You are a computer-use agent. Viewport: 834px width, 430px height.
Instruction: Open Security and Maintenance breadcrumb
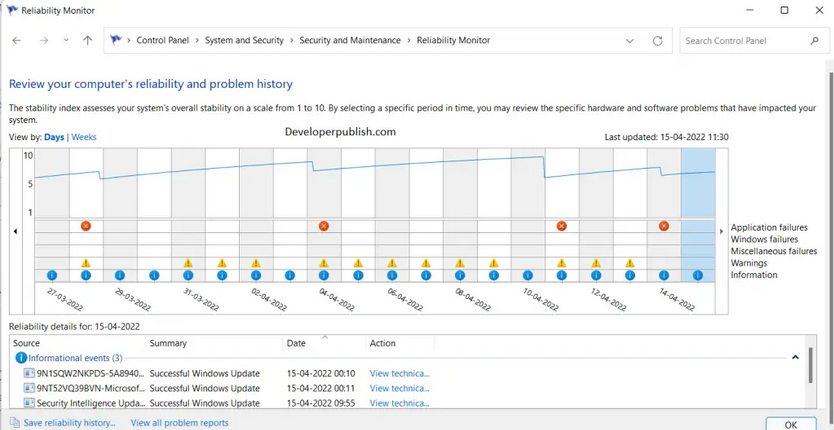tap(350, 40)
